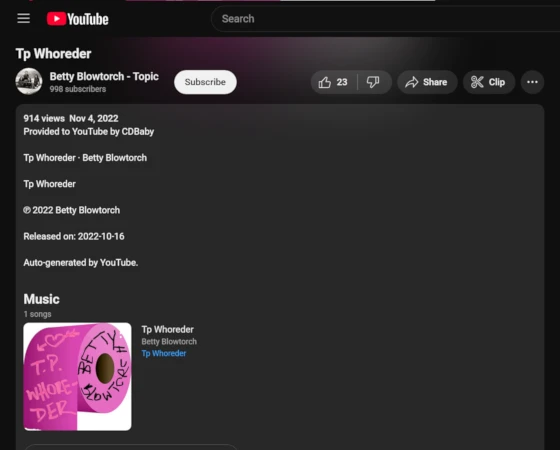Click the 998 subscribers text

point(78,89)
